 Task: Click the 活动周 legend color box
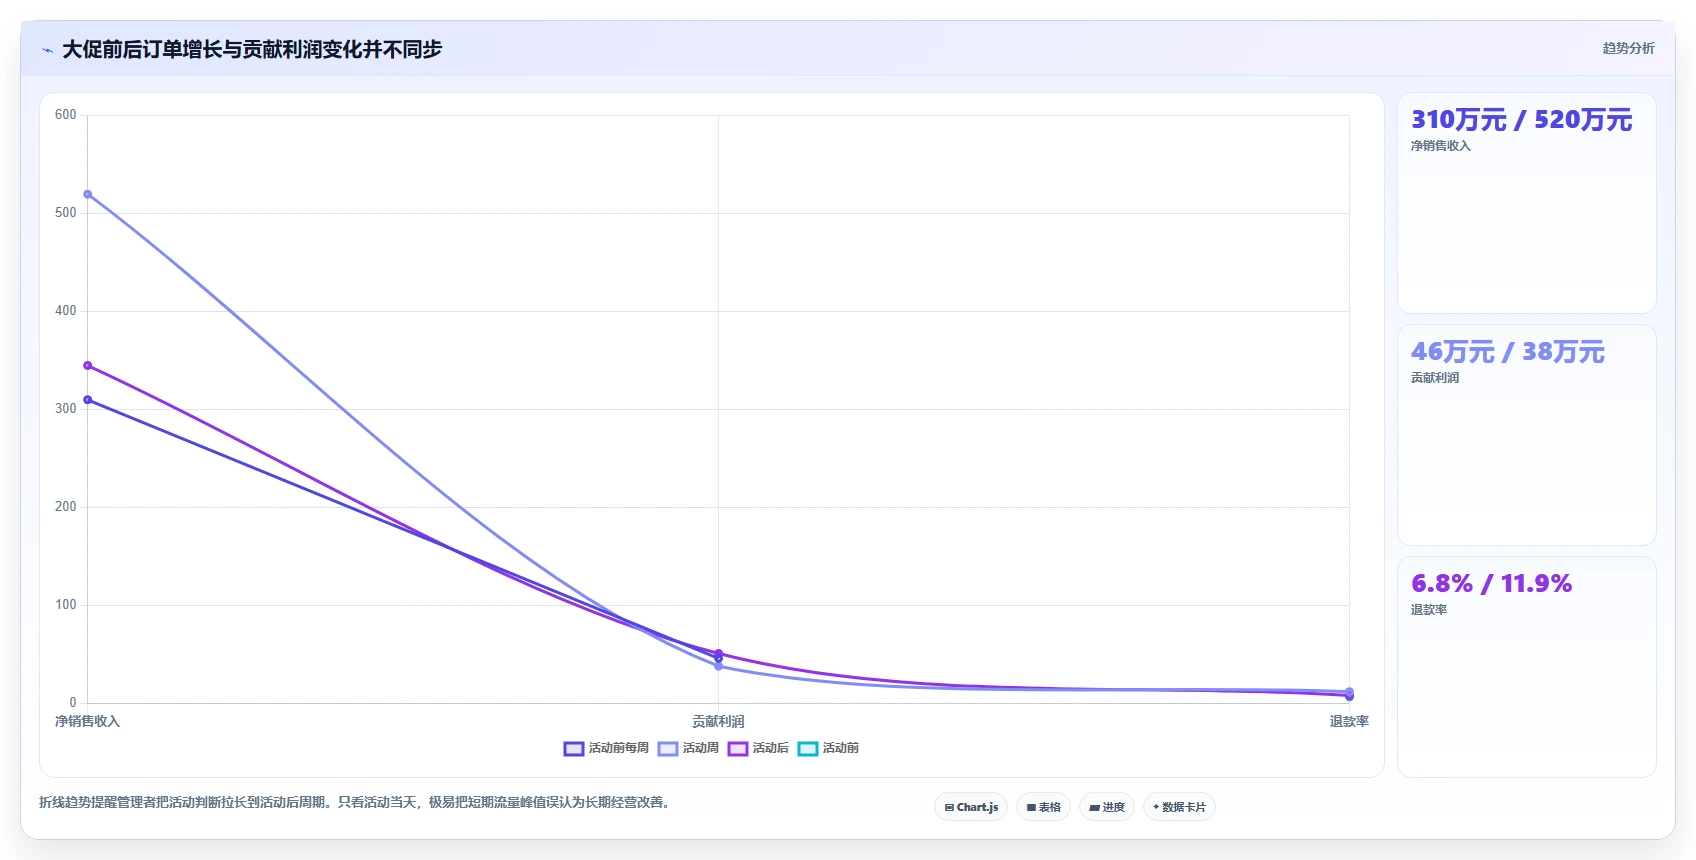[668, 748]
